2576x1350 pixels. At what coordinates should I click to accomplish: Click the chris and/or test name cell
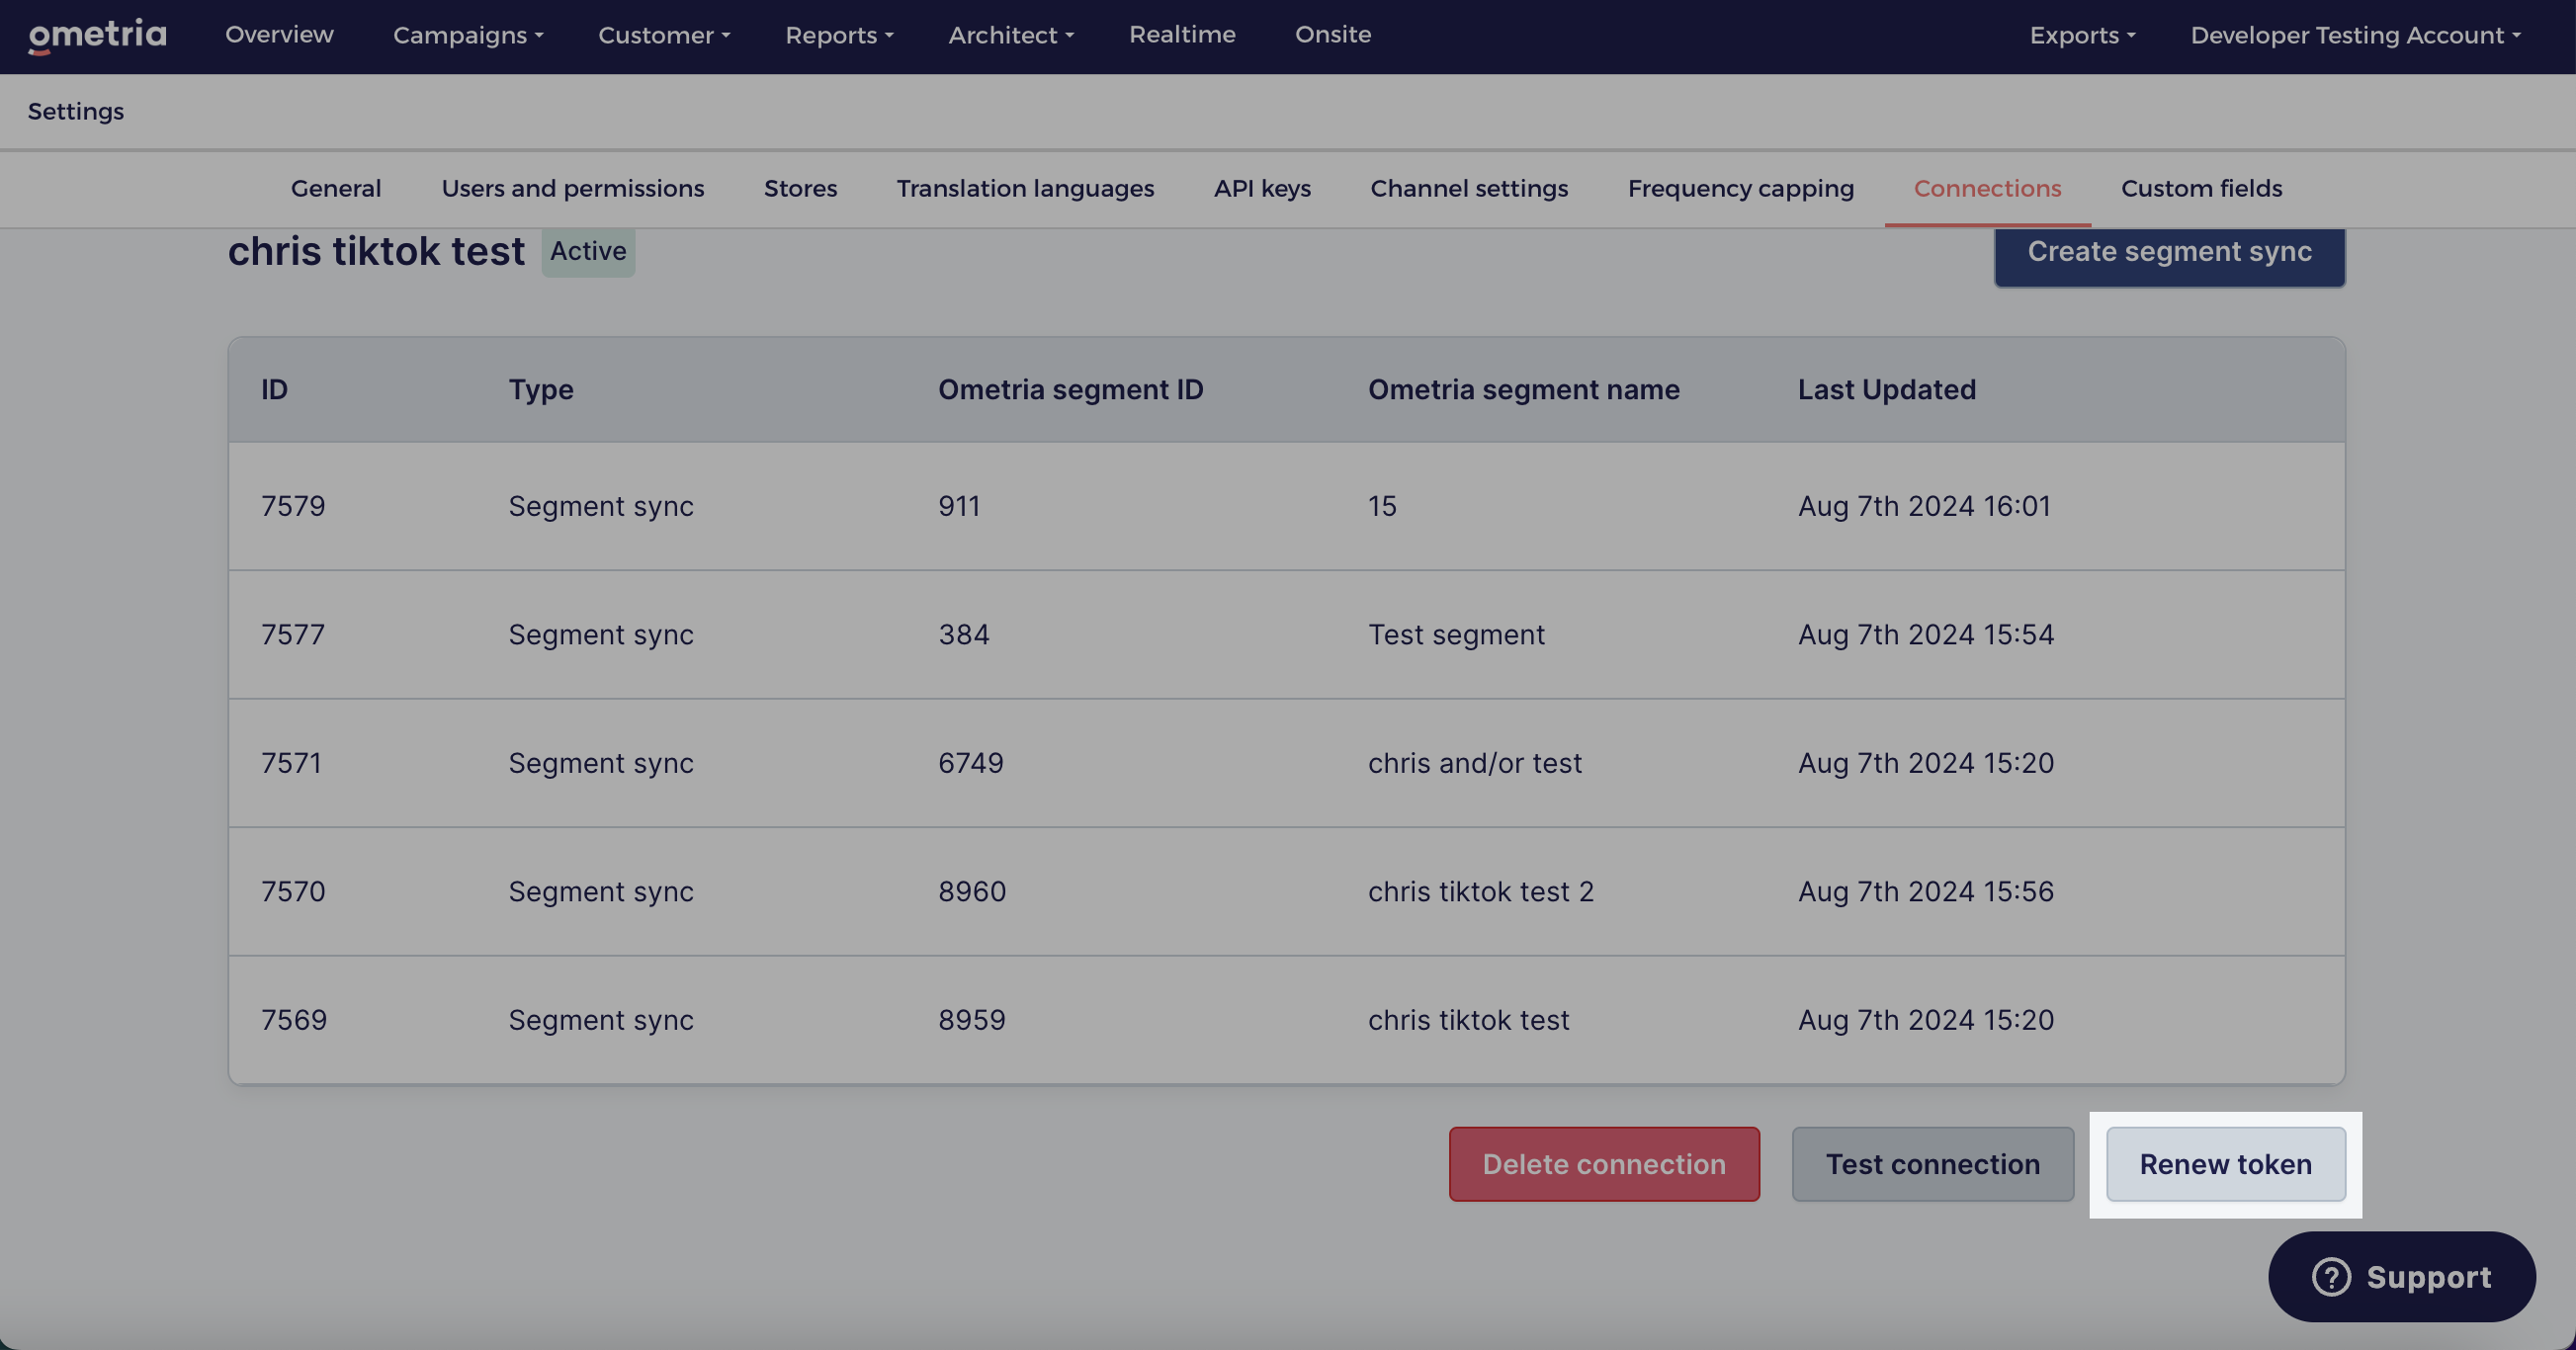pos(1474,763)
